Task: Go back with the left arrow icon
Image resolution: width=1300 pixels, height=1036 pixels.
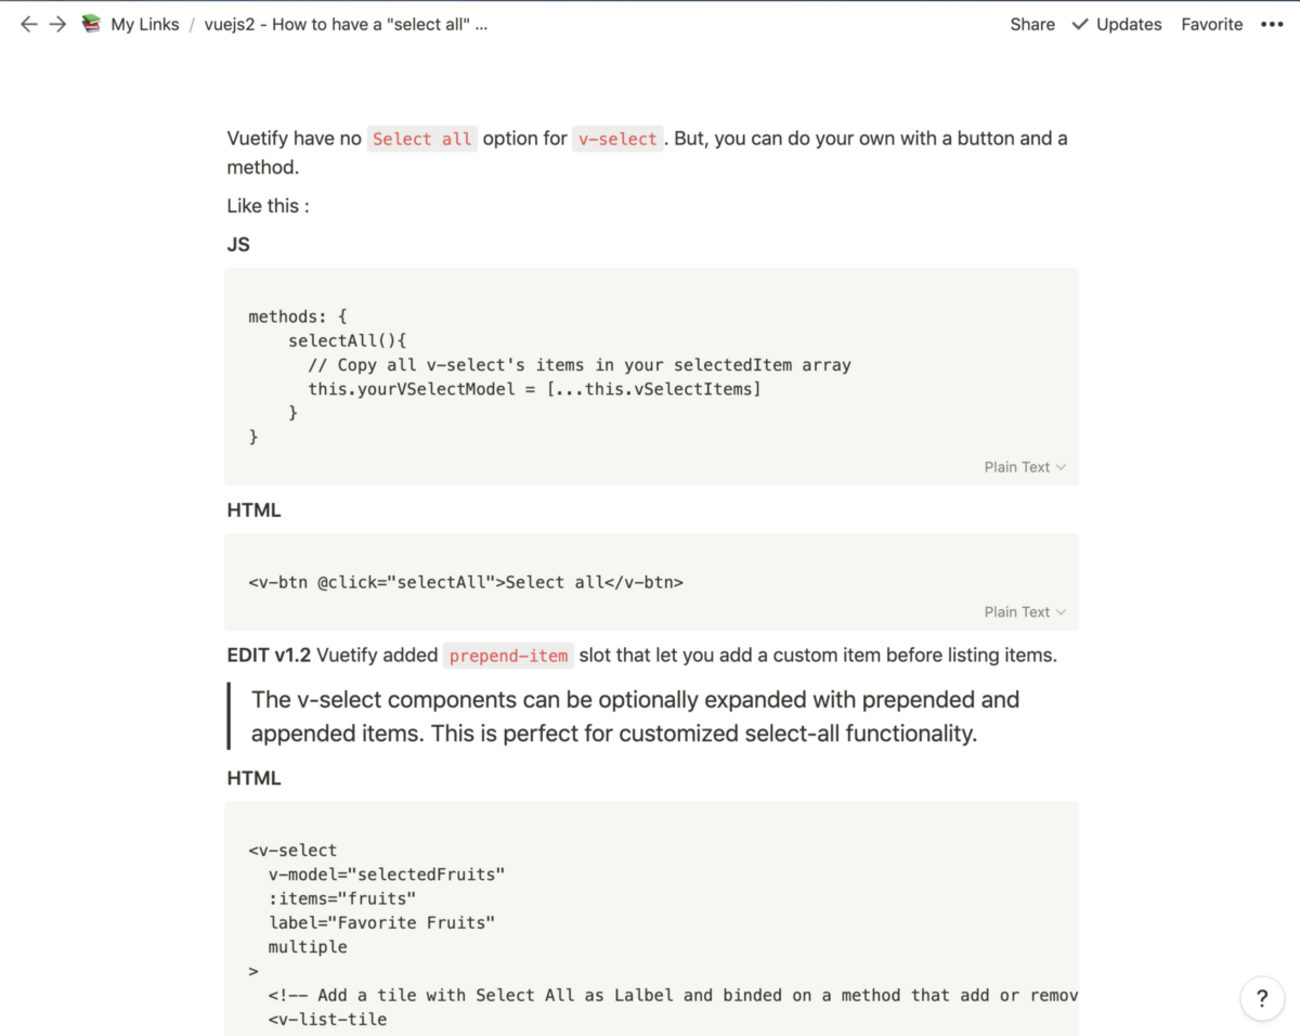Action: 29,24
